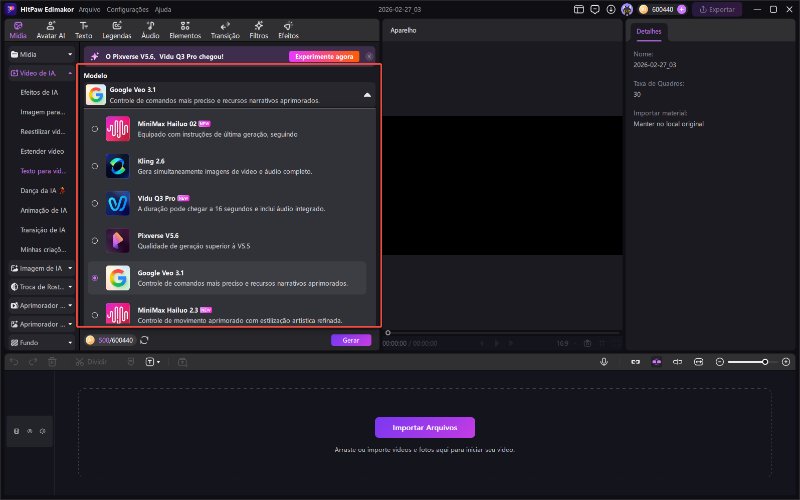Screen dimensions: 800x500
Task: Open Minhas criaçõ... sidebar item
Action: point(43,249)
